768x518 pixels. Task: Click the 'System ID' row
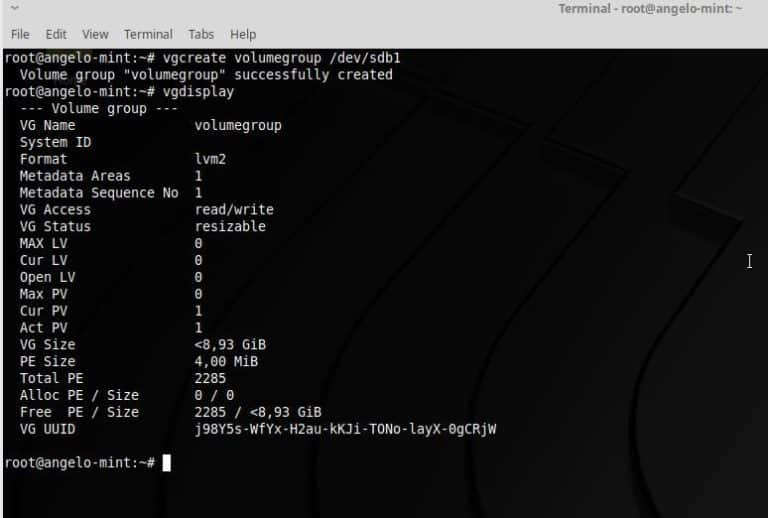coord(55,142)
